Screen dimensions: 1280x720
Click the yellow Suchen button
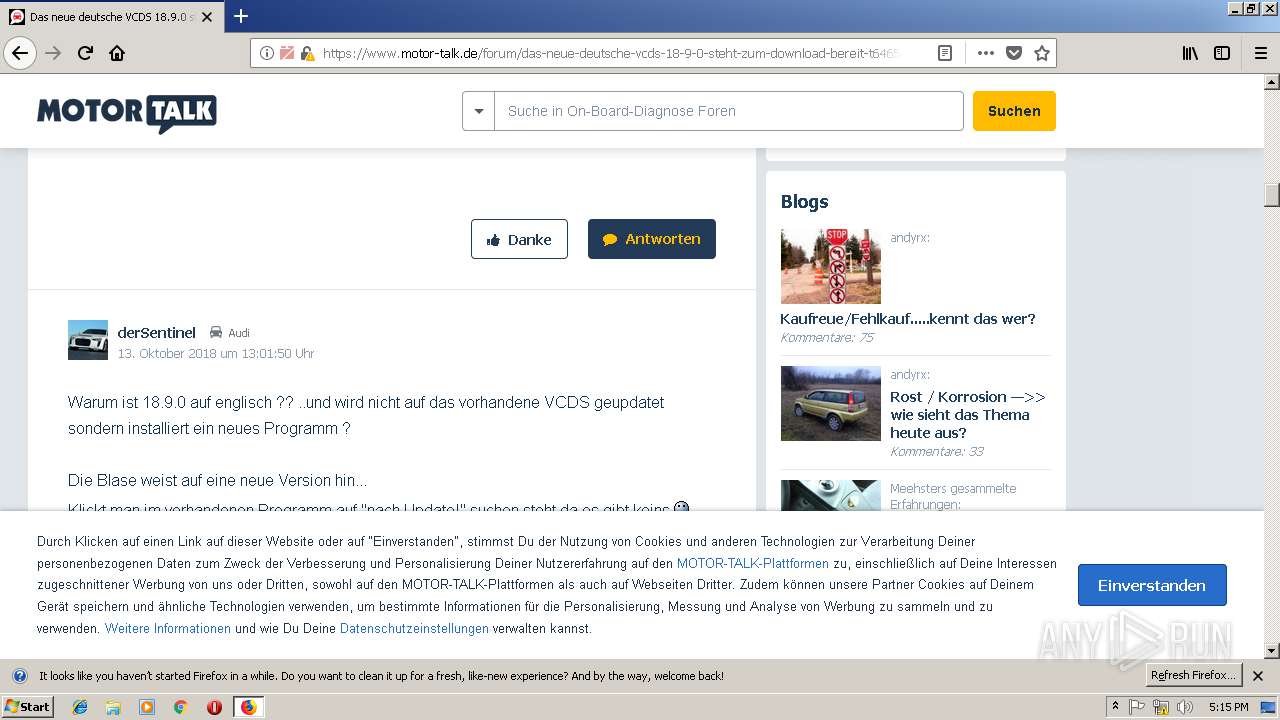pos(1014,111)
